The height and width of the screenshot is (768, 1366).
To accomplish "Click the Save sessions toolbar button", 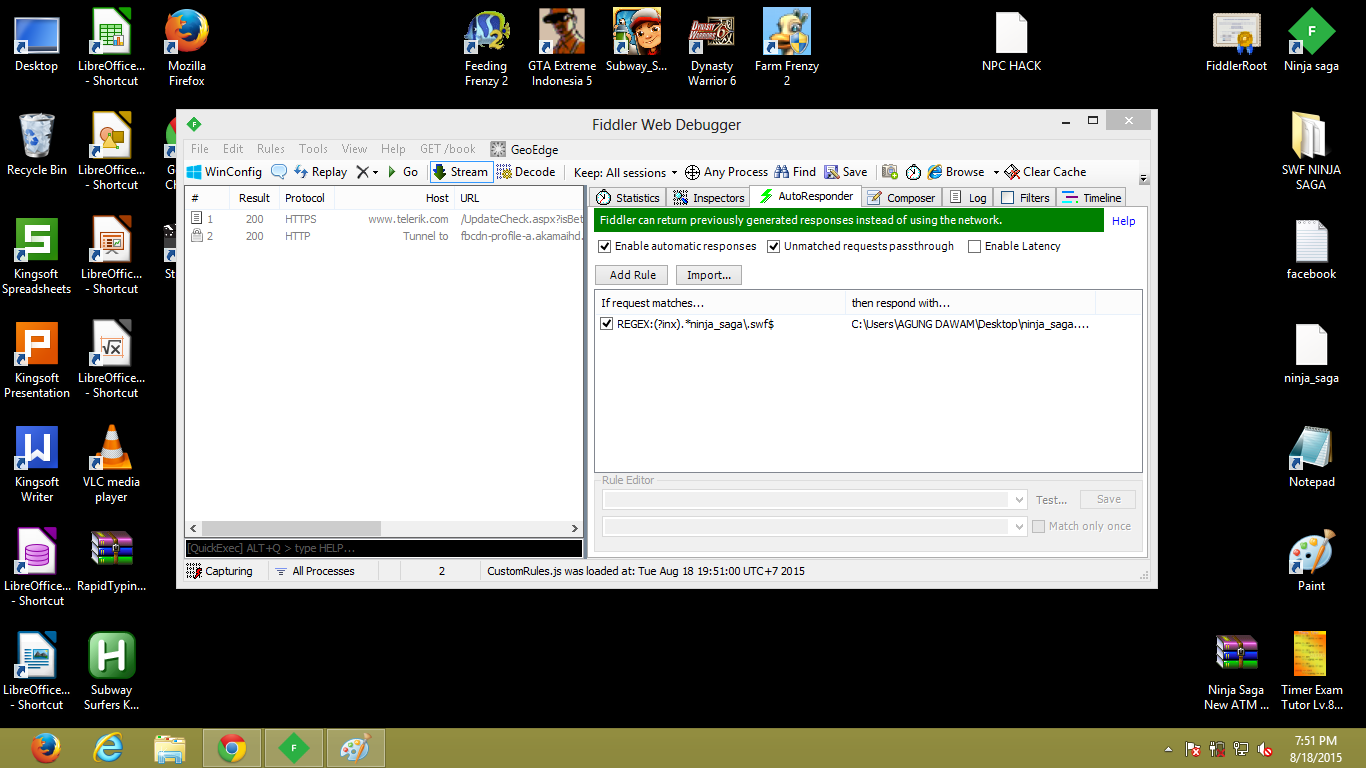I will tap(846, 172).
